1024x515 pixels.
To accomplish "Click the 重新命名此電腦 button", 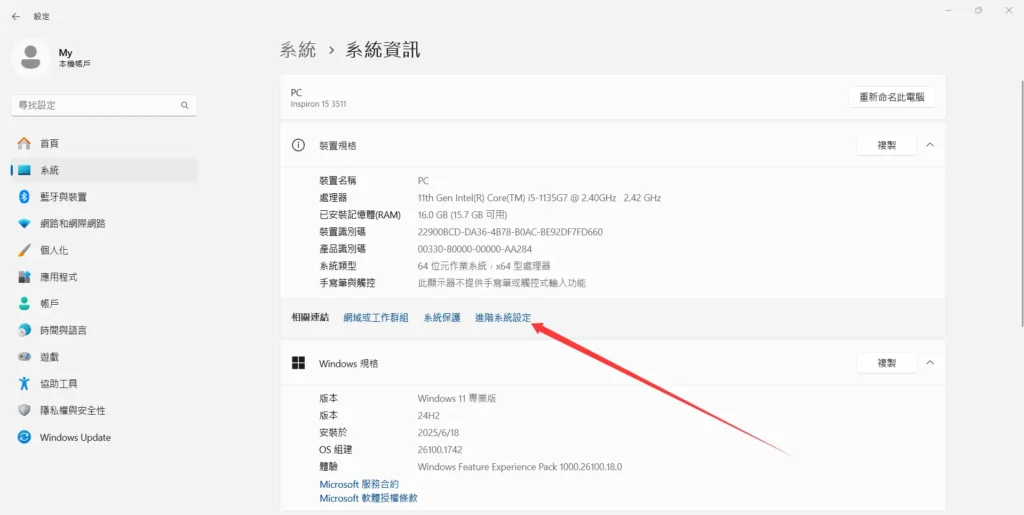I will (x=891, y=97).
